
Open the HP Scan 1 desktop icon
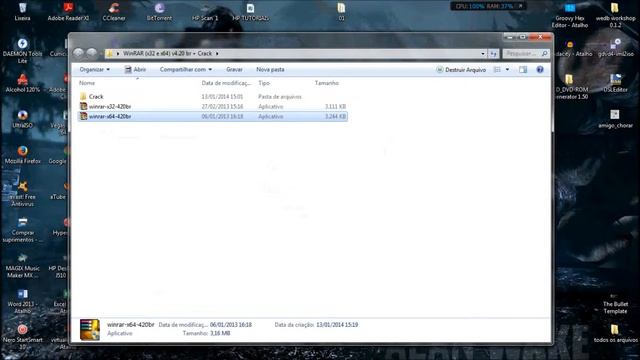point(205,11)
